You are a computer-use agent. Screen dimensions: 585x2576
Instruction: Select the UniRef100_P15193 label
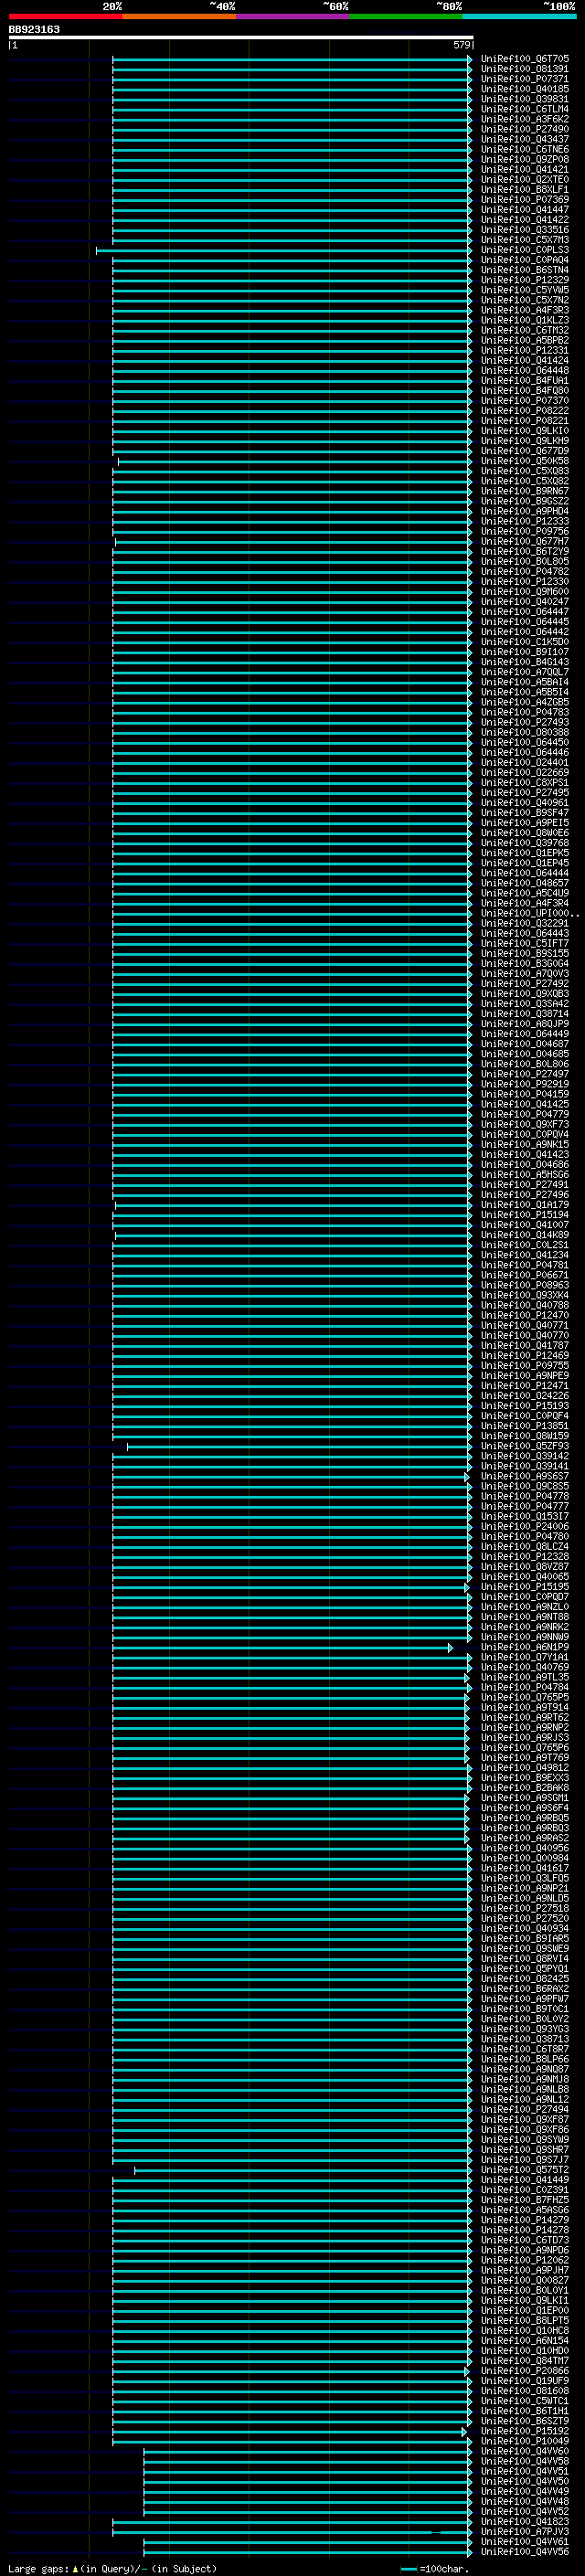525,1405
